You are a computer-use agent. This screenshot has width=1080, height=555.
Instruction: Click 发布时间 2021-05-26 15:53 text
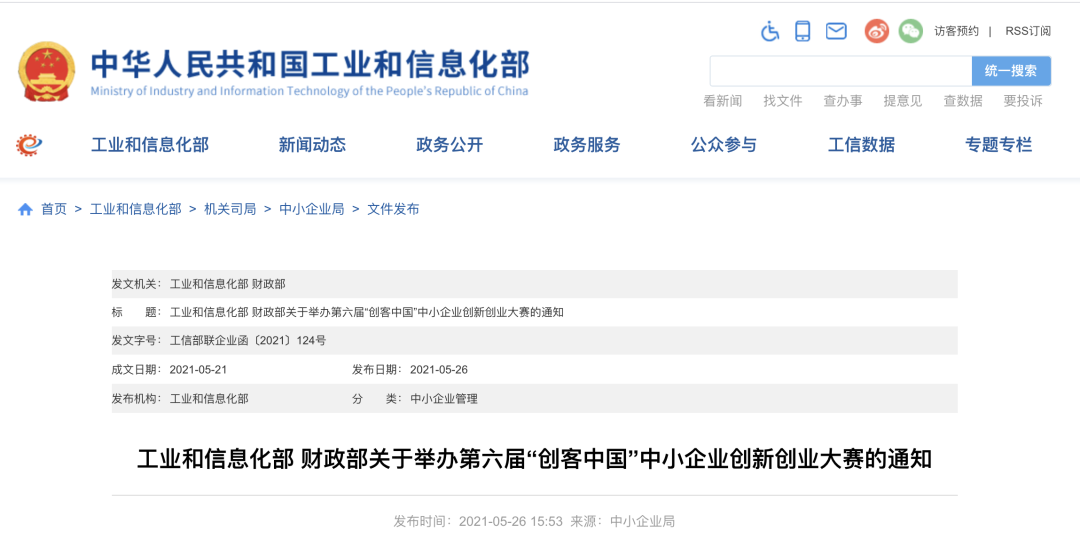tap(479, 521)
